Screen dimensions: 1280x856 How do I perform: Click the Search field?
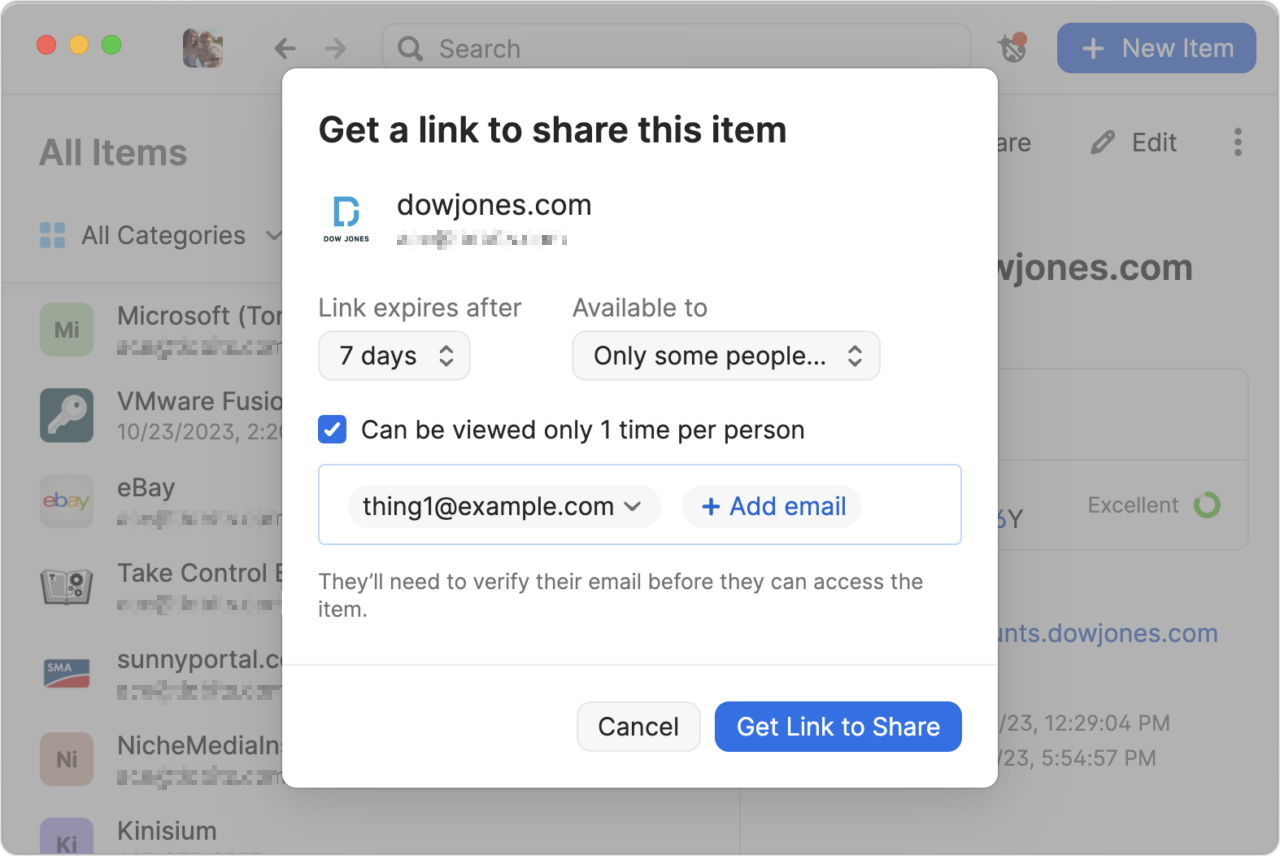(x=676, y=48)
